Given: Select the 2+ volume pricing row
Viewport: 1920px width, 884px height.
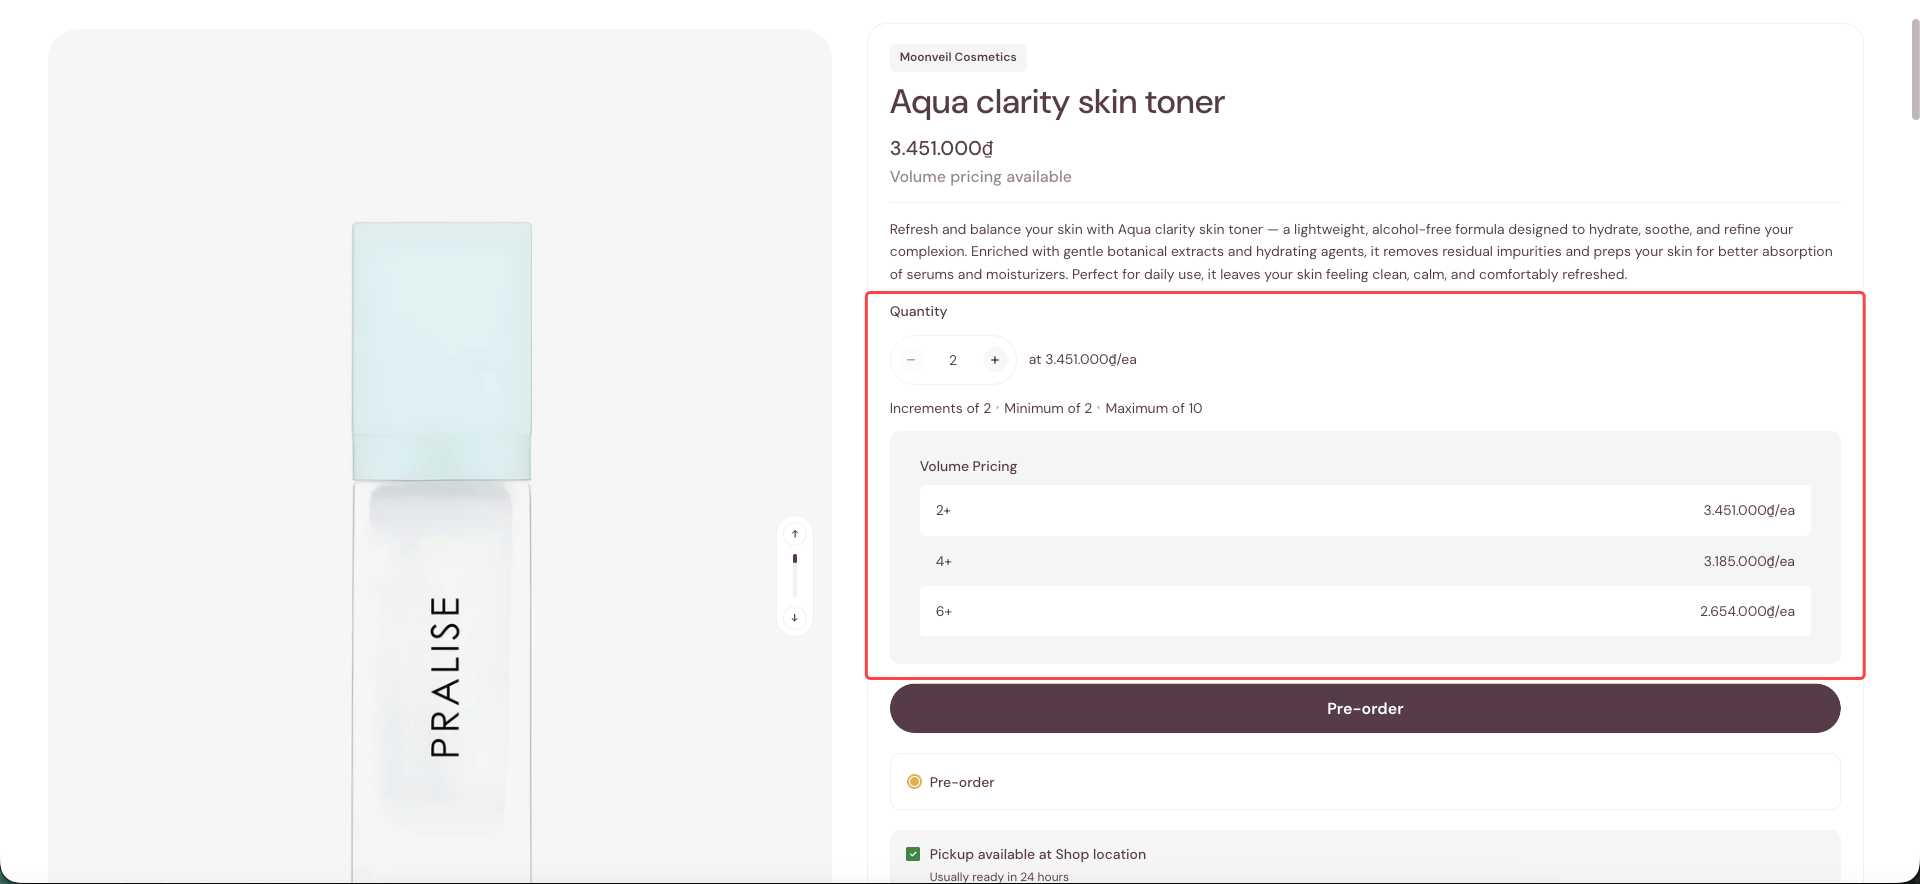Looking at the screenshot, I should point(1365,510).
